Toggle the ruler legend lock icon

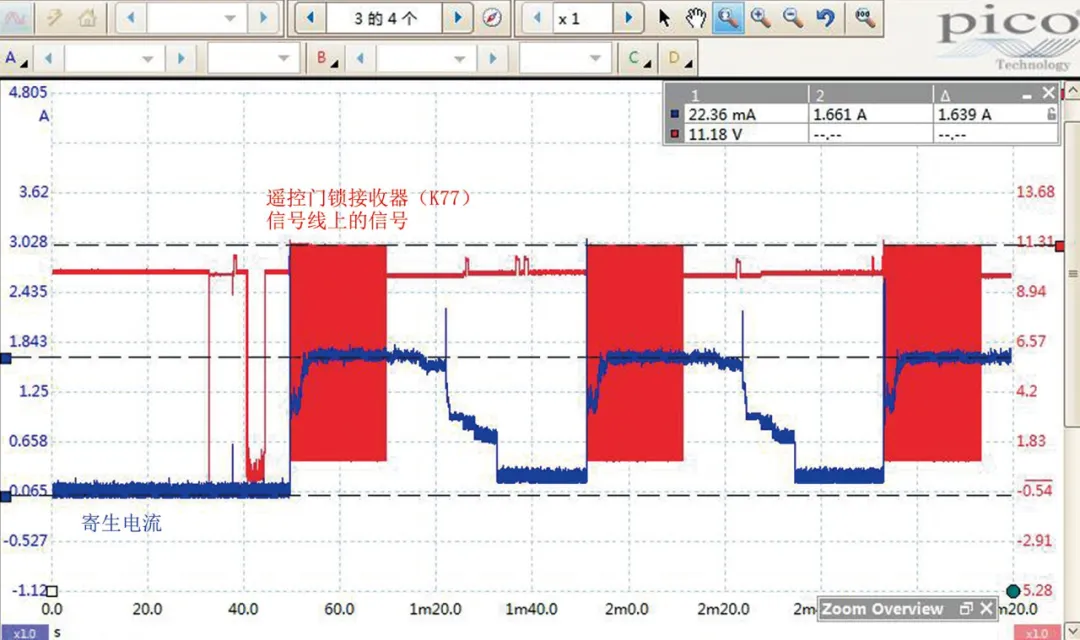coord(1051,114)
